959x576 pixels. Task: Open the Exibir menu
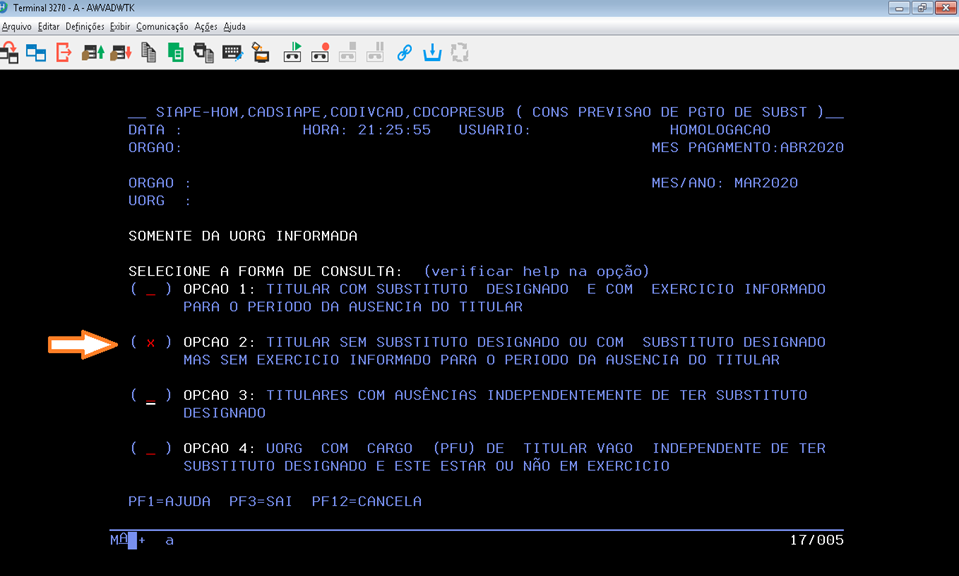coord(120,26)
